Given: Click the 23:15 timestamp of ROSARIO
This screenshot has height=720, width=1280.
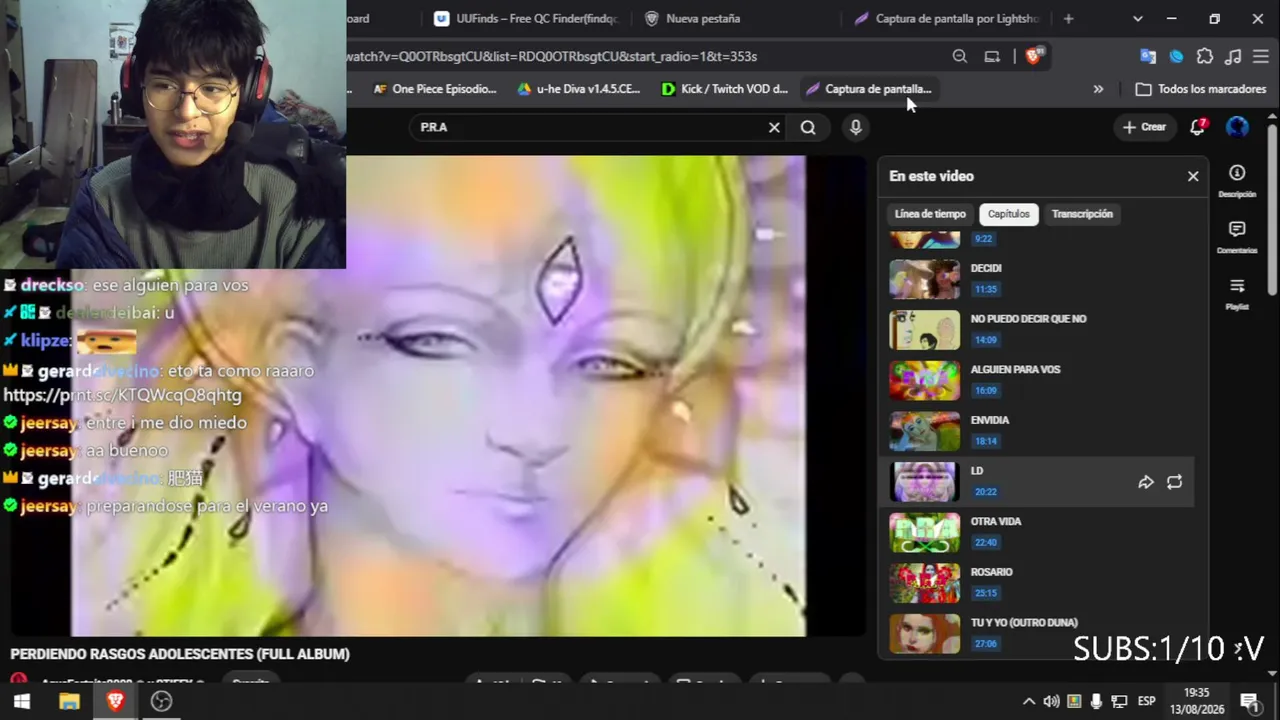Looking at the screenshot, I should pos(985,593).
